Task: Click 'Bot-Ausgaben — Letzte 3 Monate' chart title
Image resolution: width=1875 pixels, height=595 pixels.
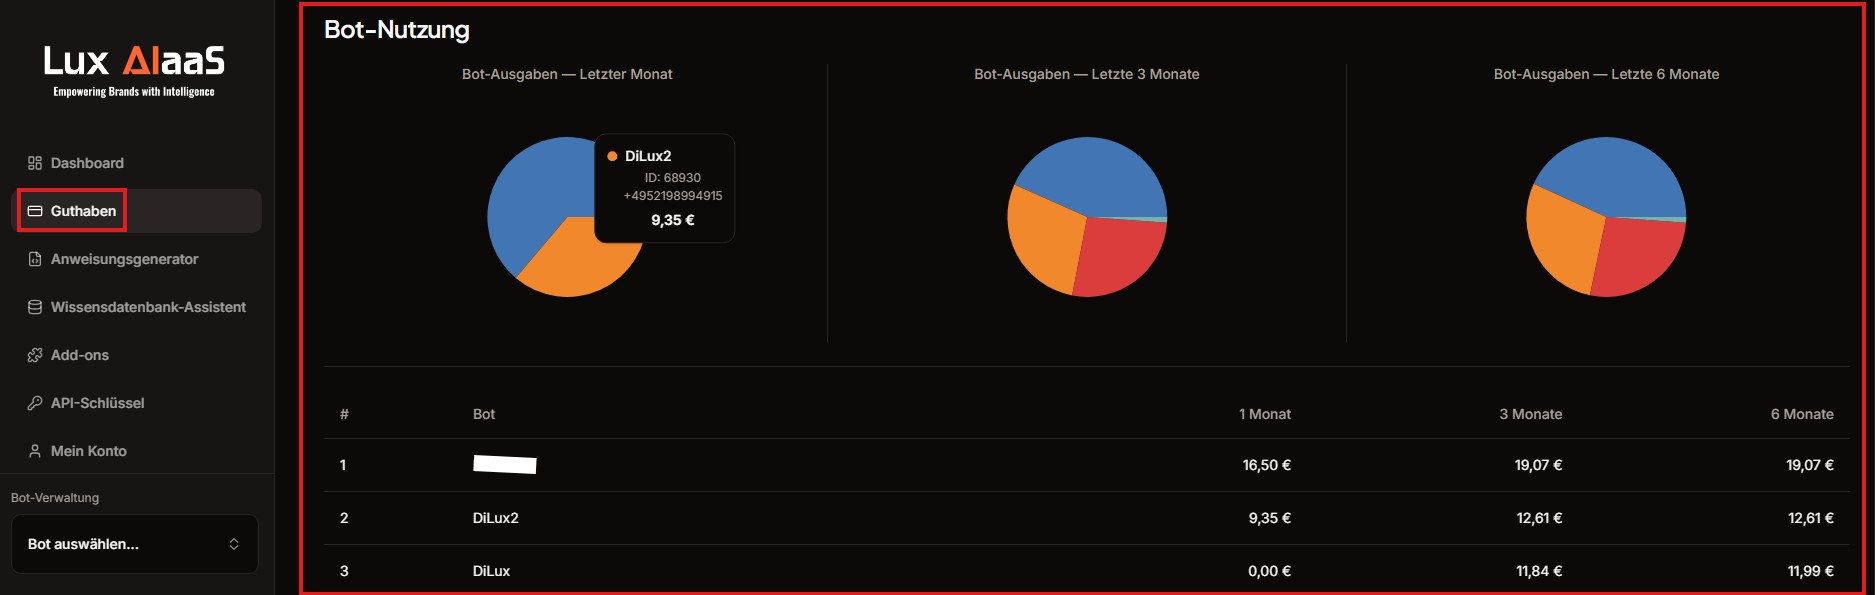Action: coord(1087,74)
